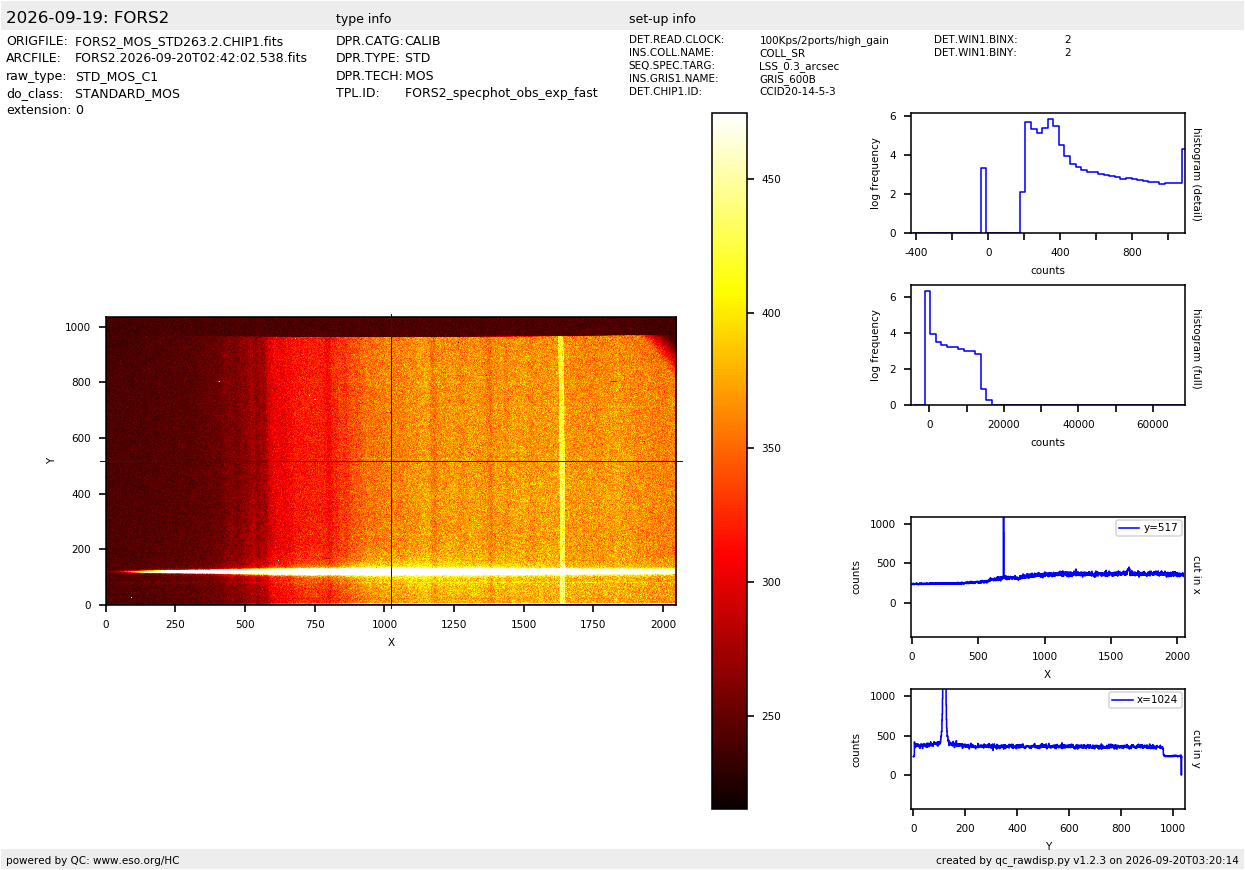Click the ORIGFILE name FORS2_MOS_STD263.2.CHIP1.fits
The height and width of the screenshot is (870, 1245).
point(179,42)
